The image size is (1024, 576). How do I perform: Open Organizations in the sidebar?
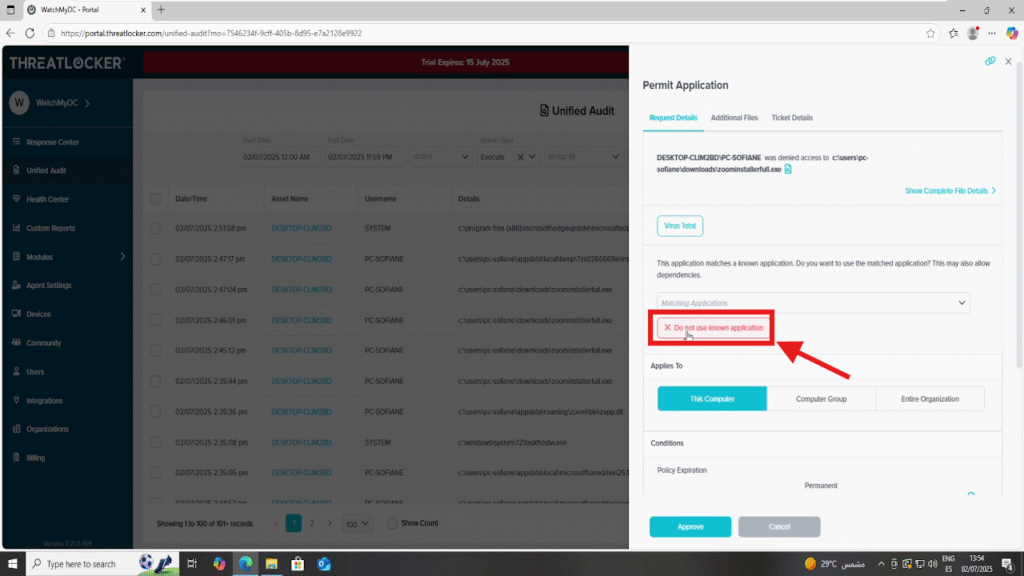point(47,429)
